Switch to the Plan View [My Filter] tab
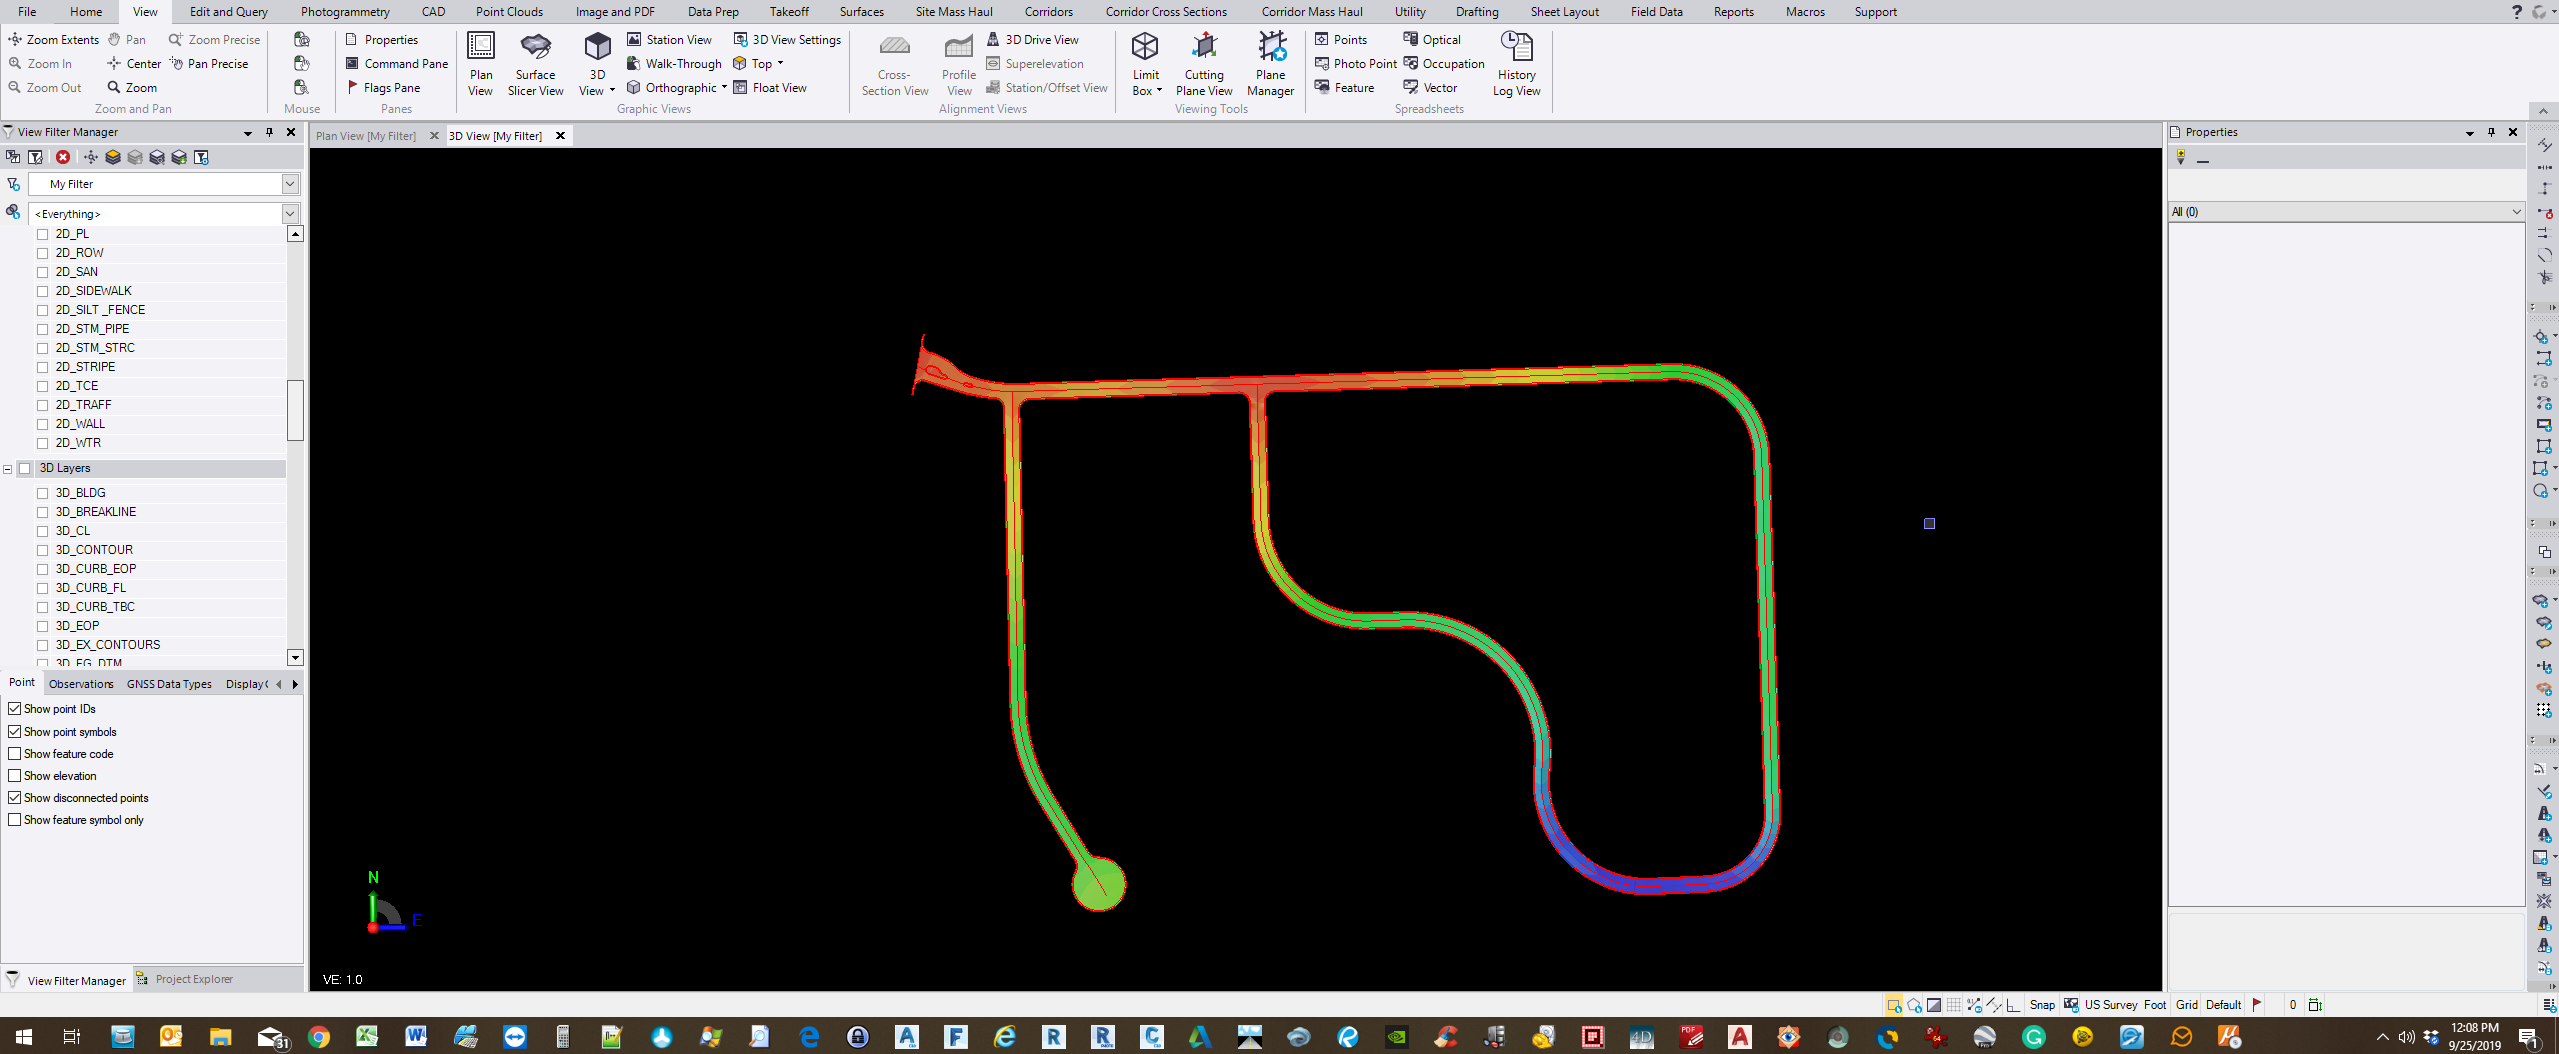 point(366,136)
